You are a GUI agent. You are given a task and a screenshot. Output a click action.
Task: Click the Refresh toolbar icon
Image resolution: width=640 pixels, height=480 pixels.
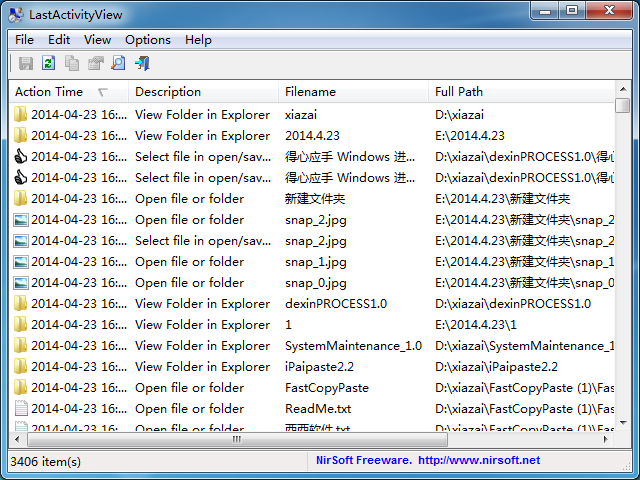[x=49, y=63]
